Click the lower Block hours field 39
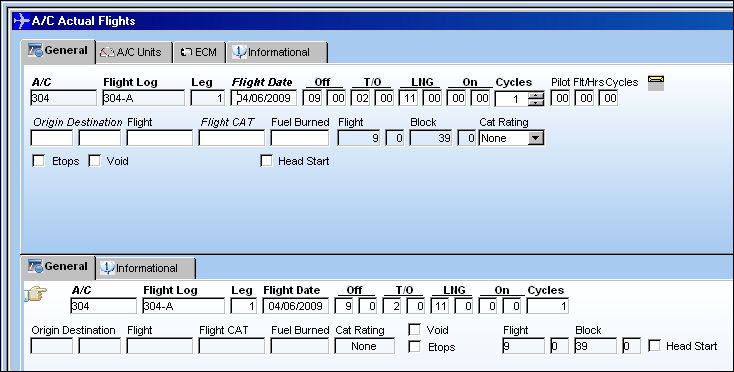This screenshot has height=372, width=734. (595, 346)
